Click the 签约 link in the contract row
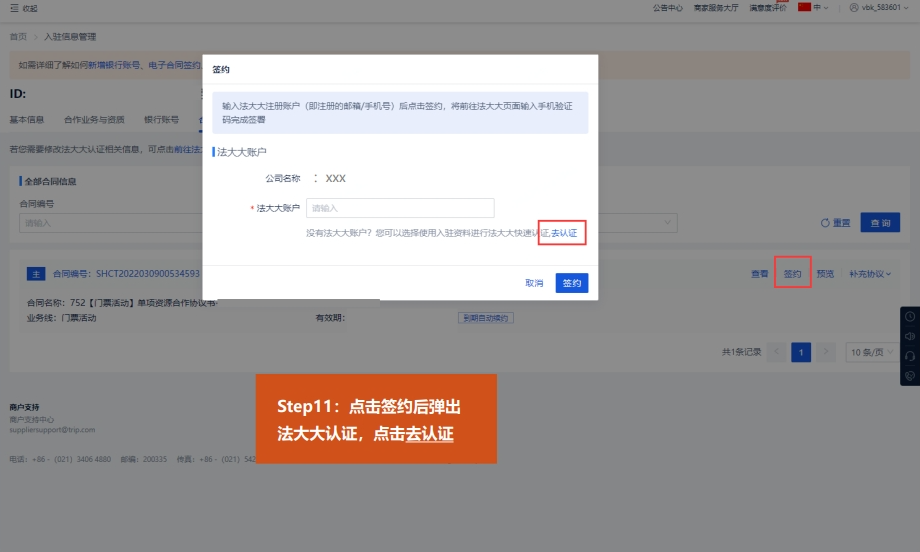920x552 pixels. 792,273
